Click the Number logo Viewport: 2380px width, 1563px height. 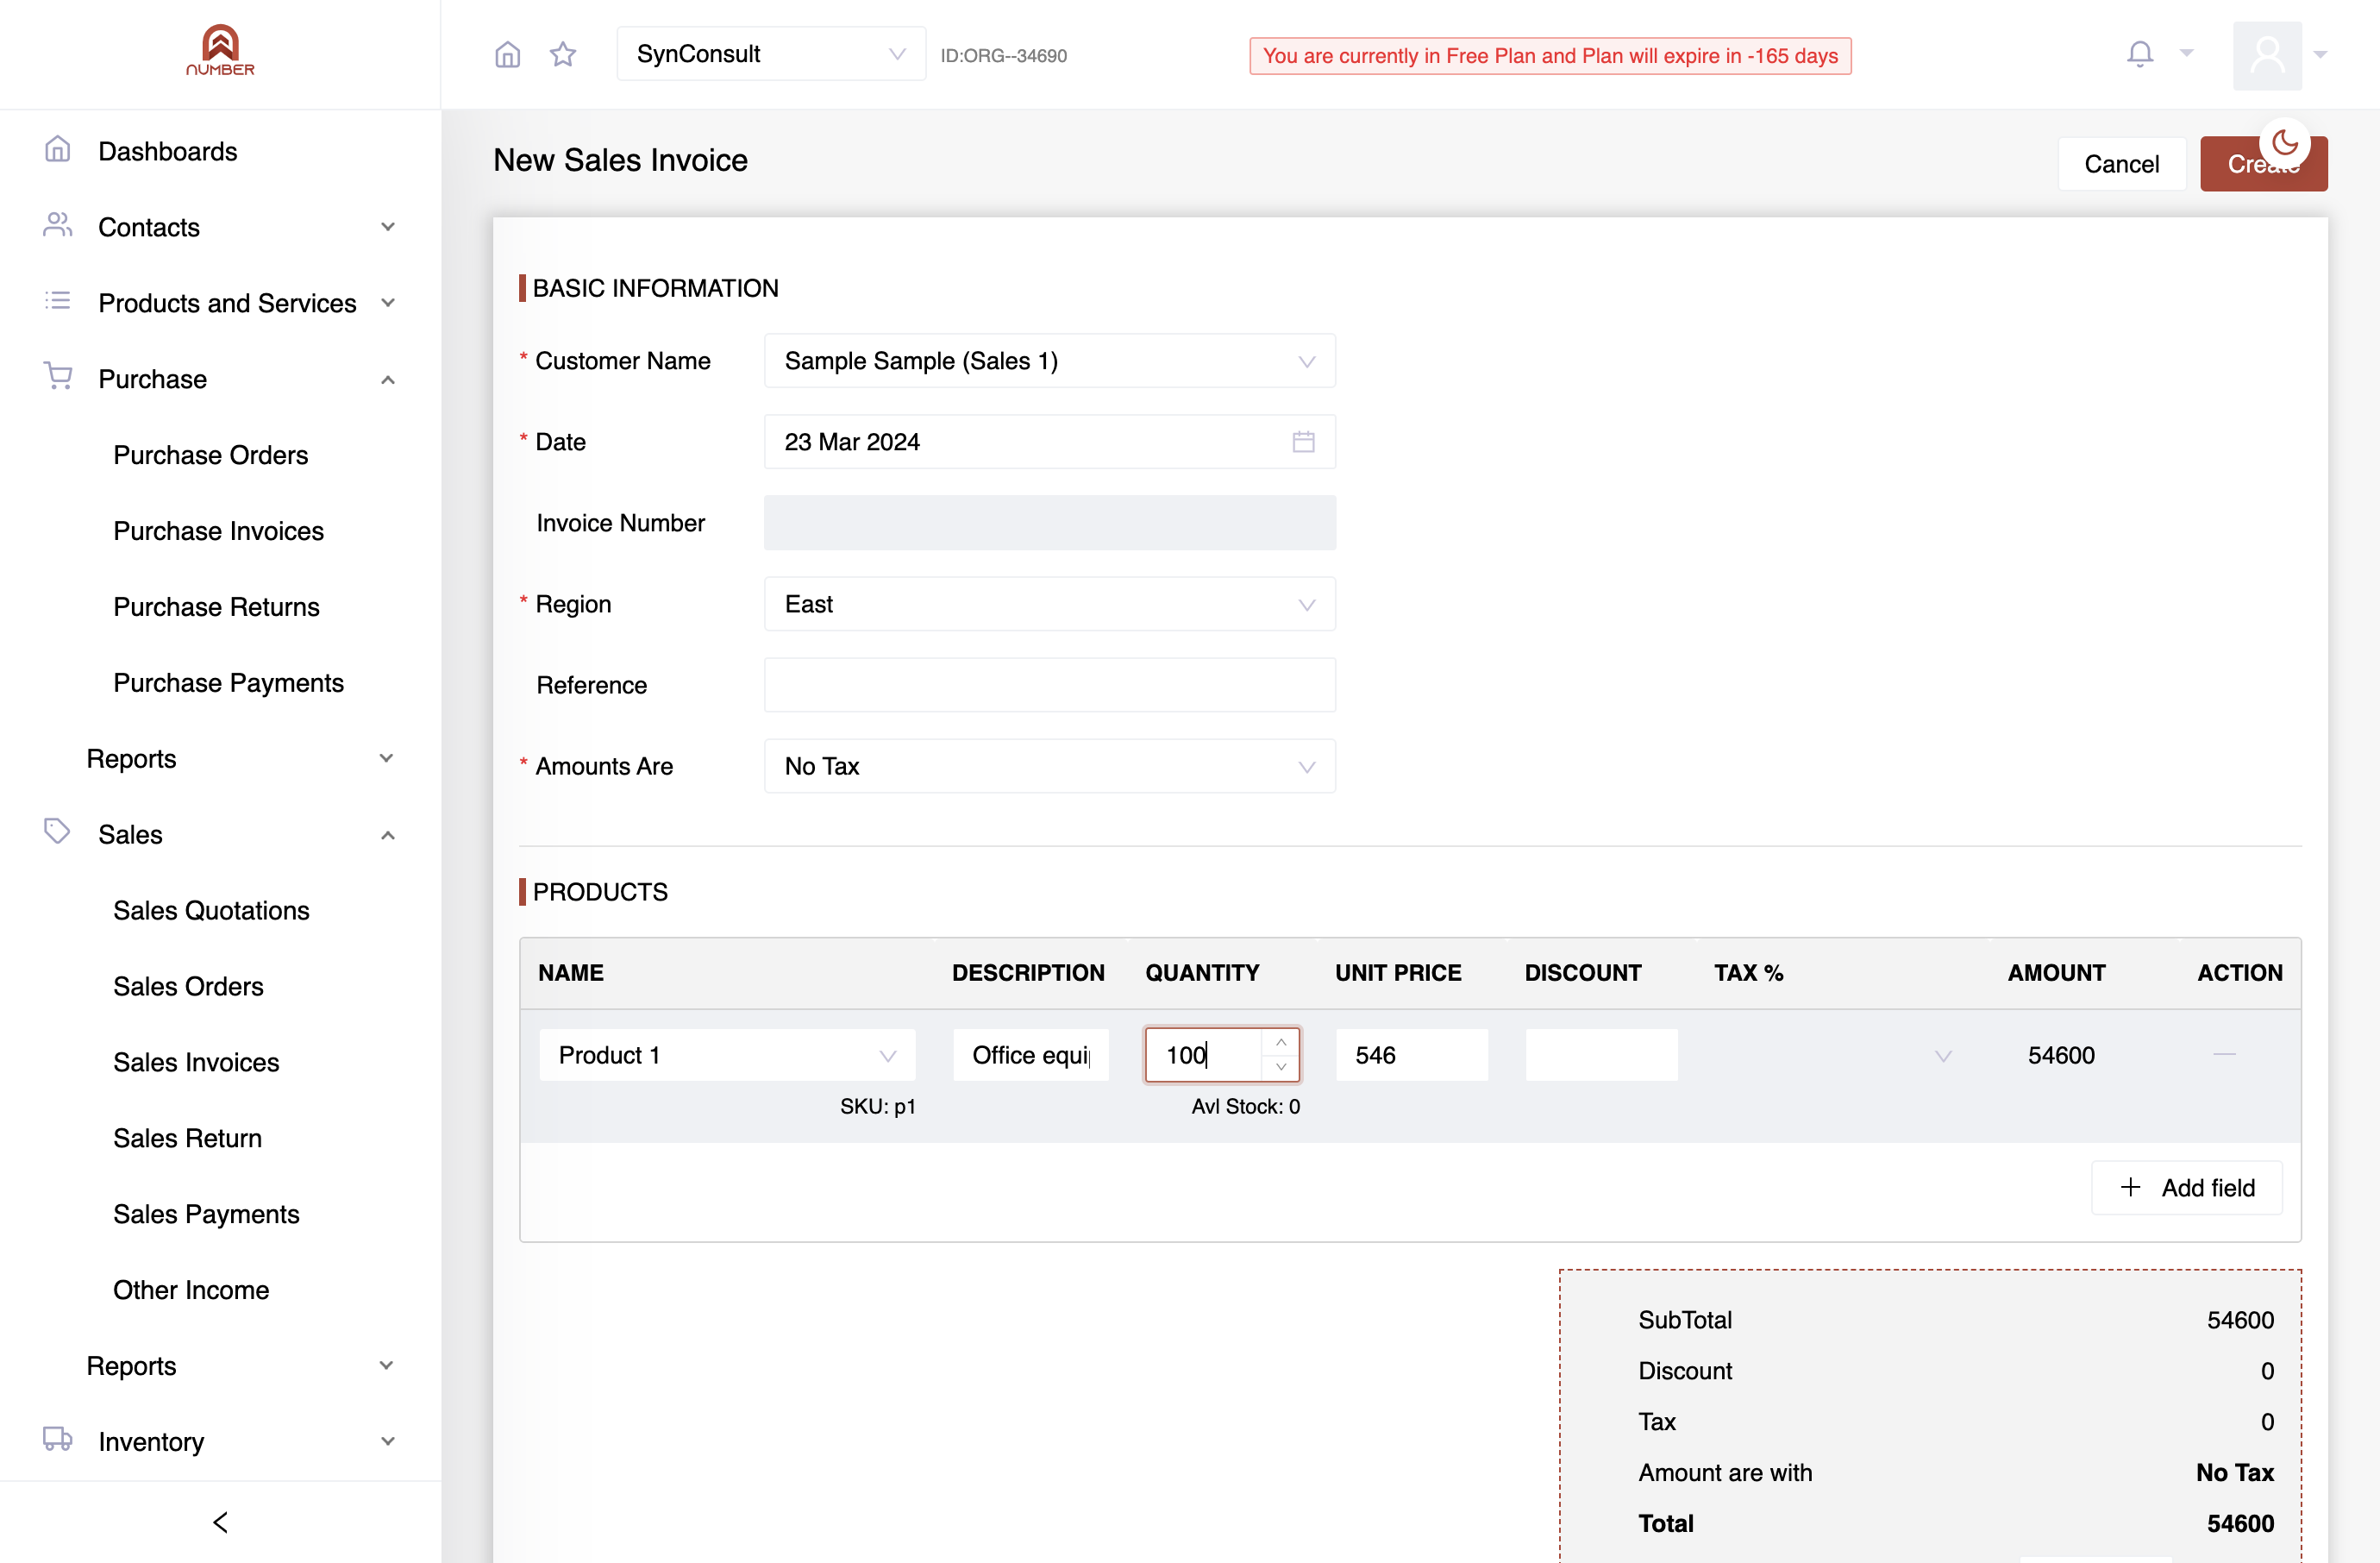[x=220, y=50]
